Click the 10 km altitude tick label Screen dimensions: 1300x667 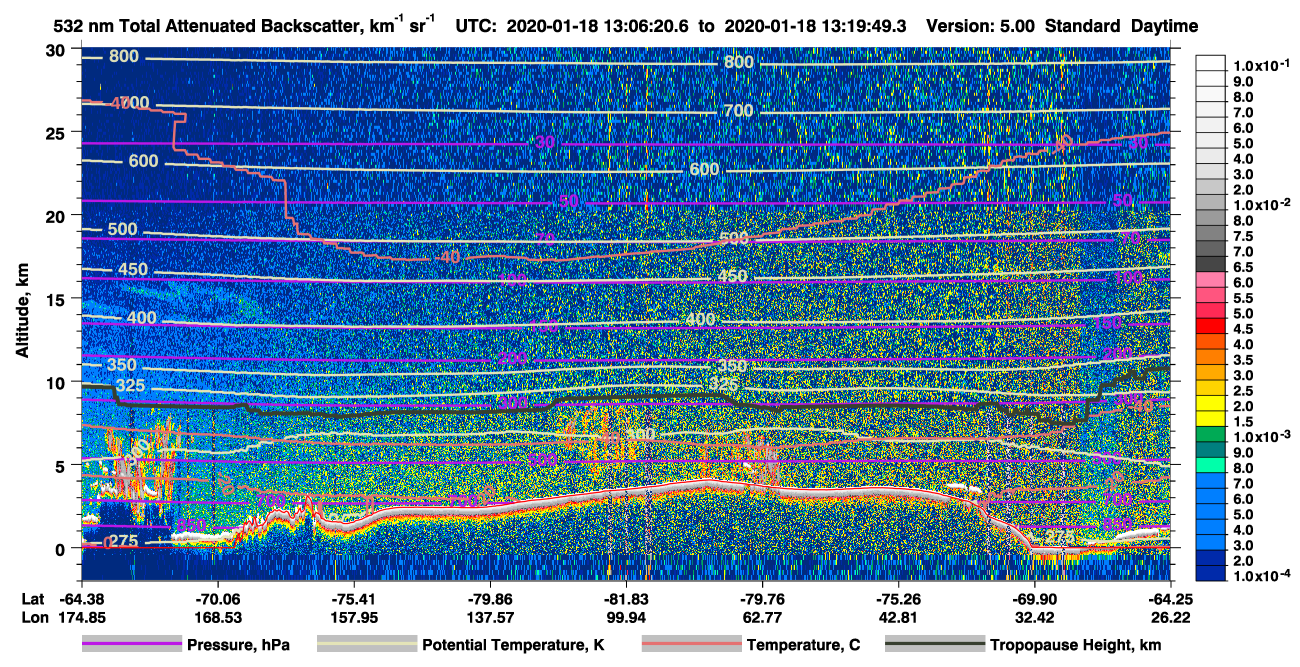(57, 382)
